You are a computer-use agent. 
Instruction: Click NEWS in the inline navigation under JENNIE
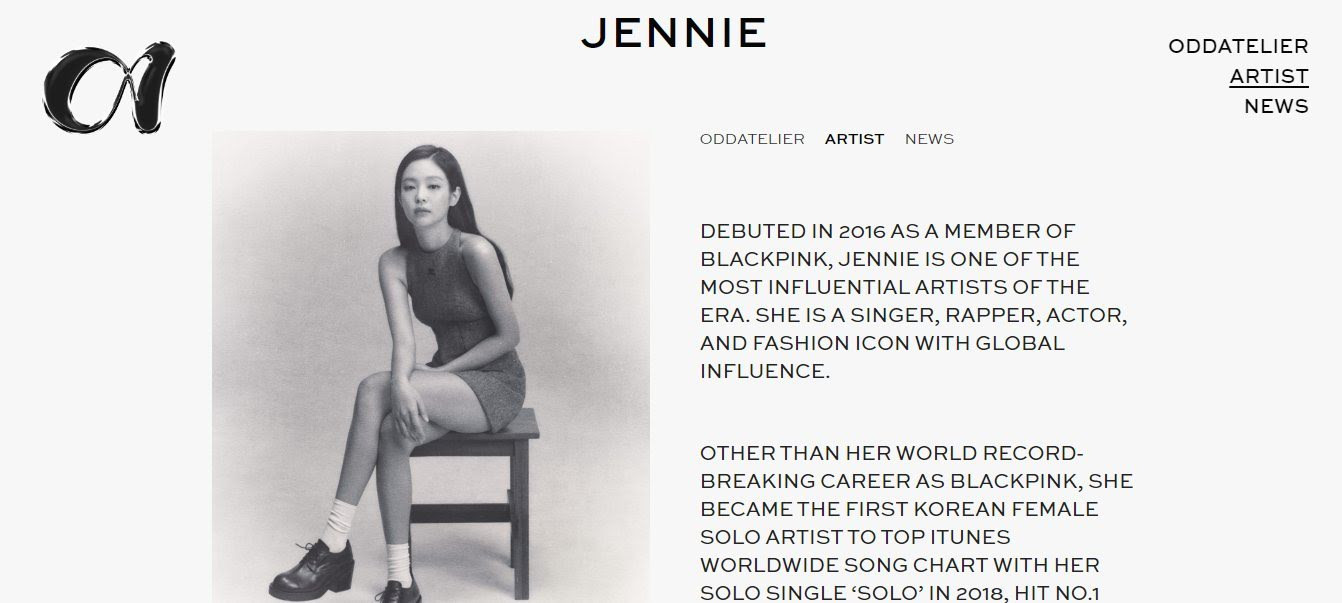click(929, 139)
